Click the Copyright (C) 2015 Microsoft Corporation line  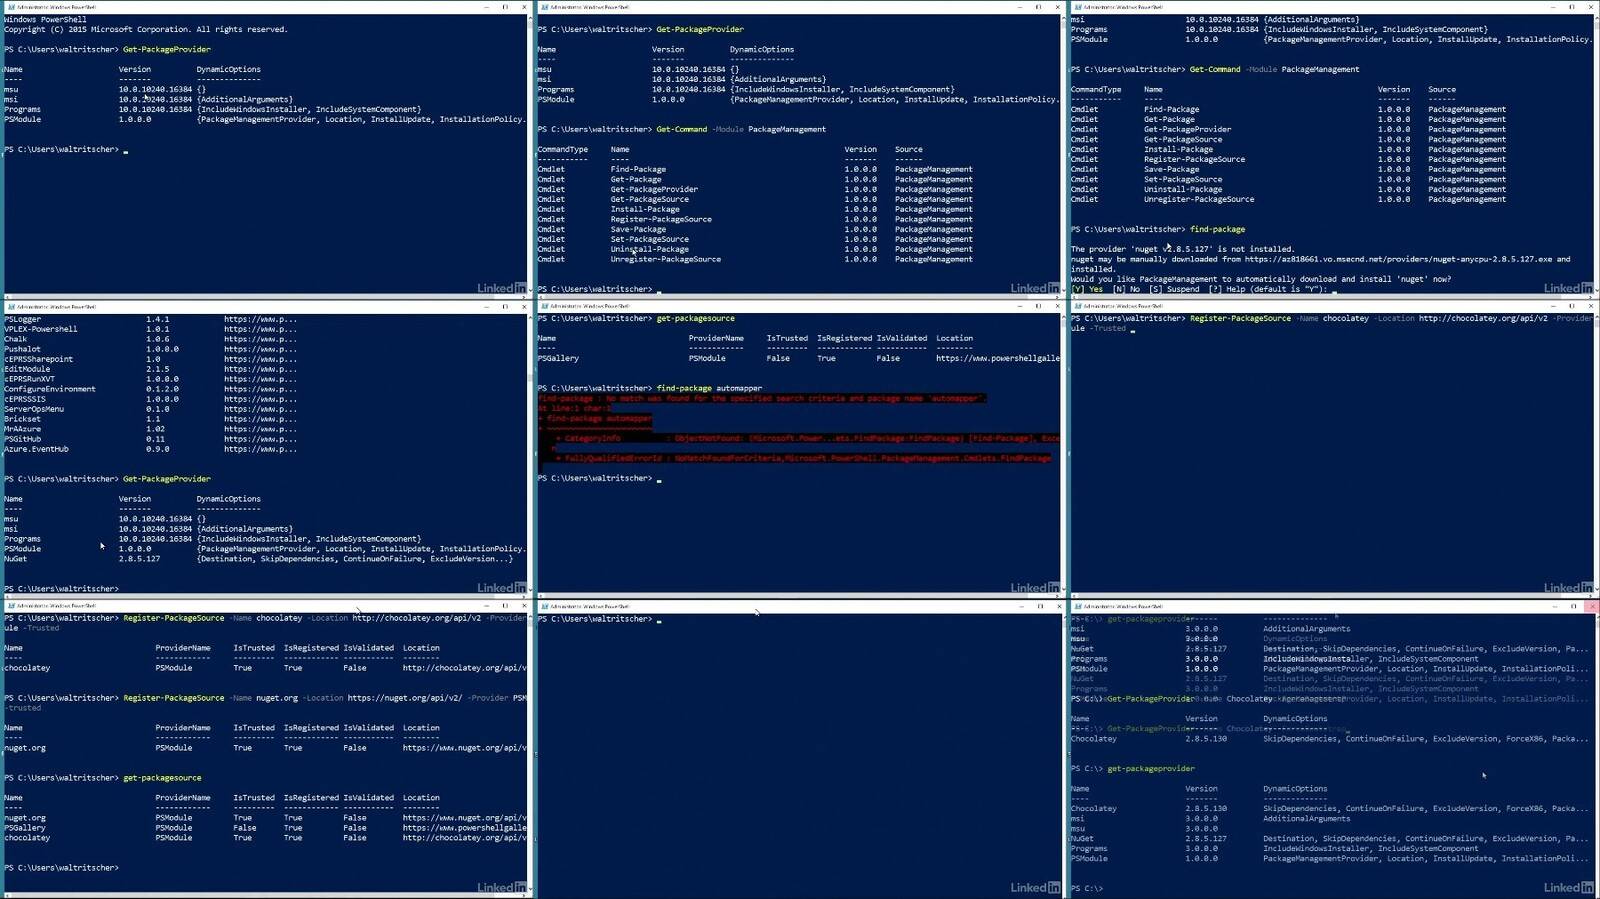(146, 29)
